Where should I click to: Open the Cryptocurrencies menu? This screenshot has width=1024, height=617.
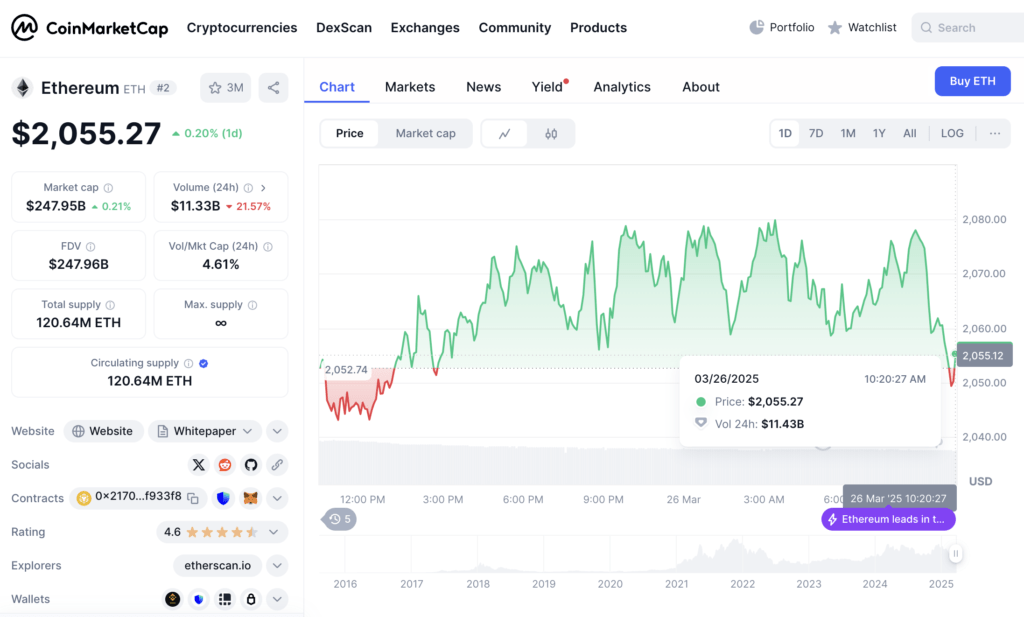coord(242,27)
